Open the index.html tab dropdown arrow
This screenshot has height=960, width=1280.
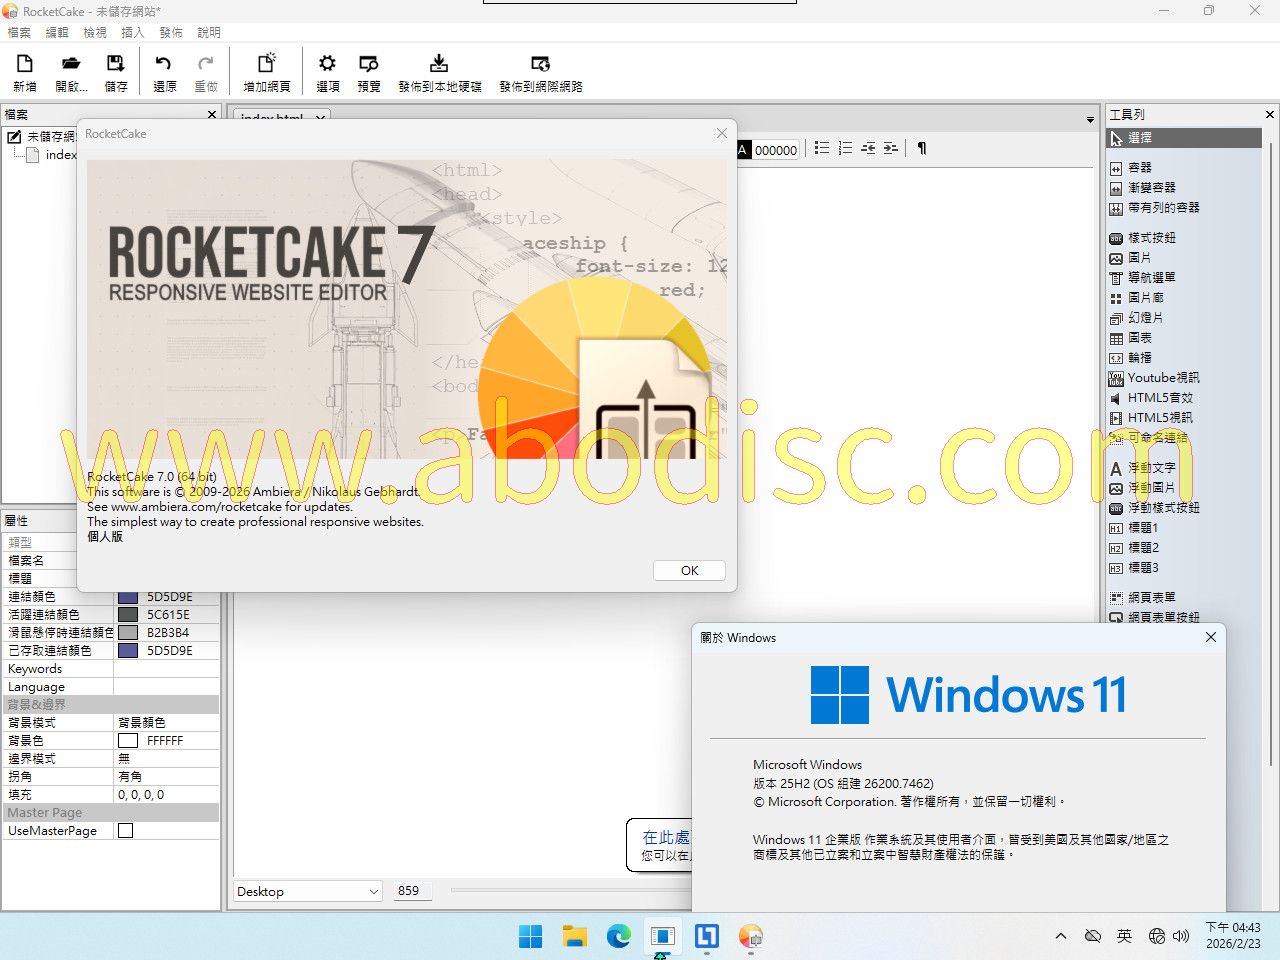pos(320,118)
